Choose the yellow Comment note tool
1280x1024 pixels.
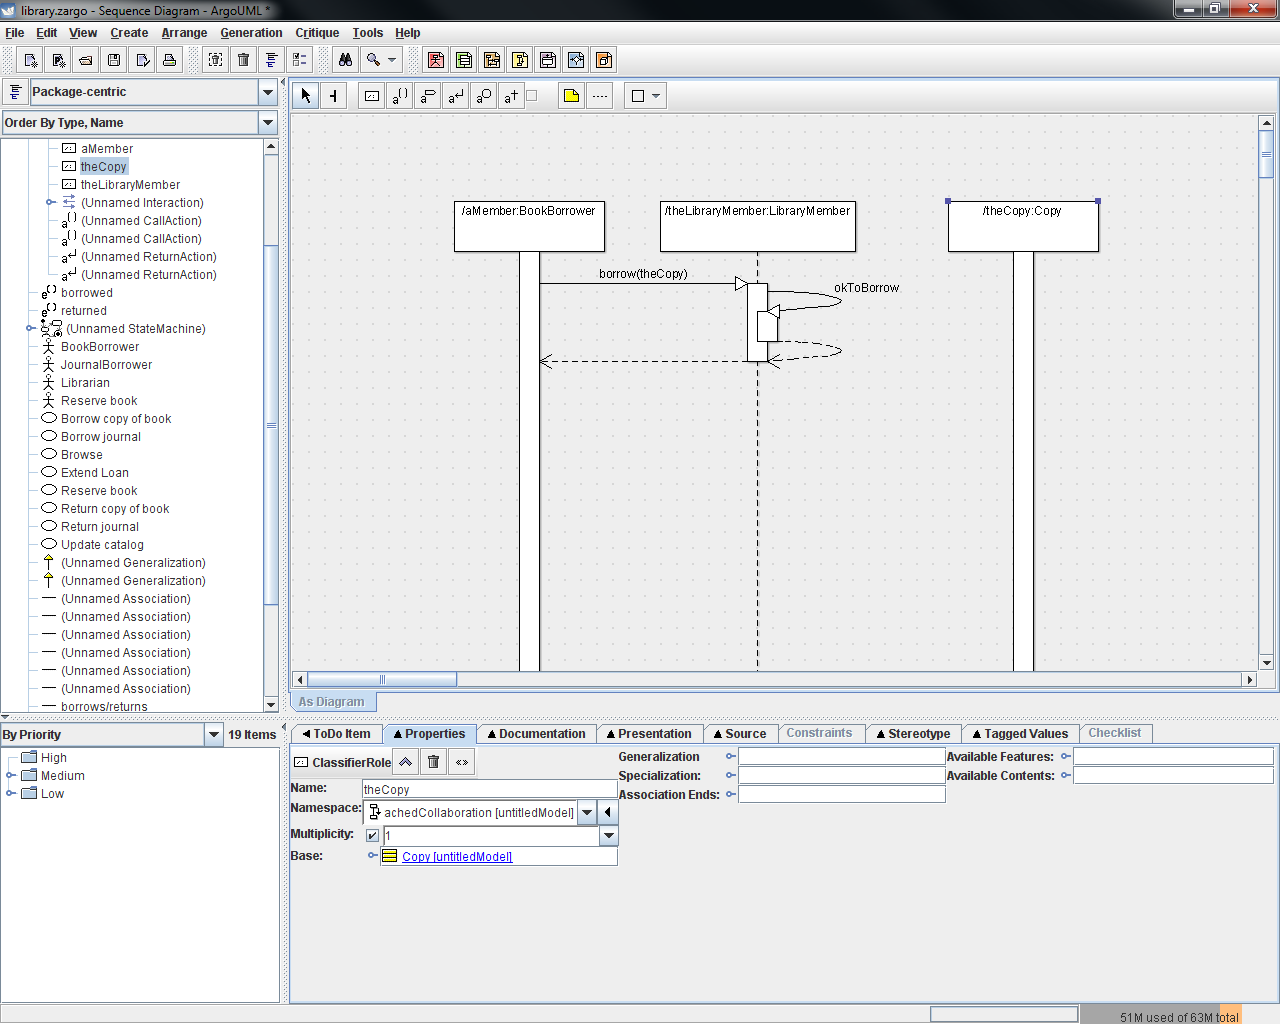[x=571, y=96]
